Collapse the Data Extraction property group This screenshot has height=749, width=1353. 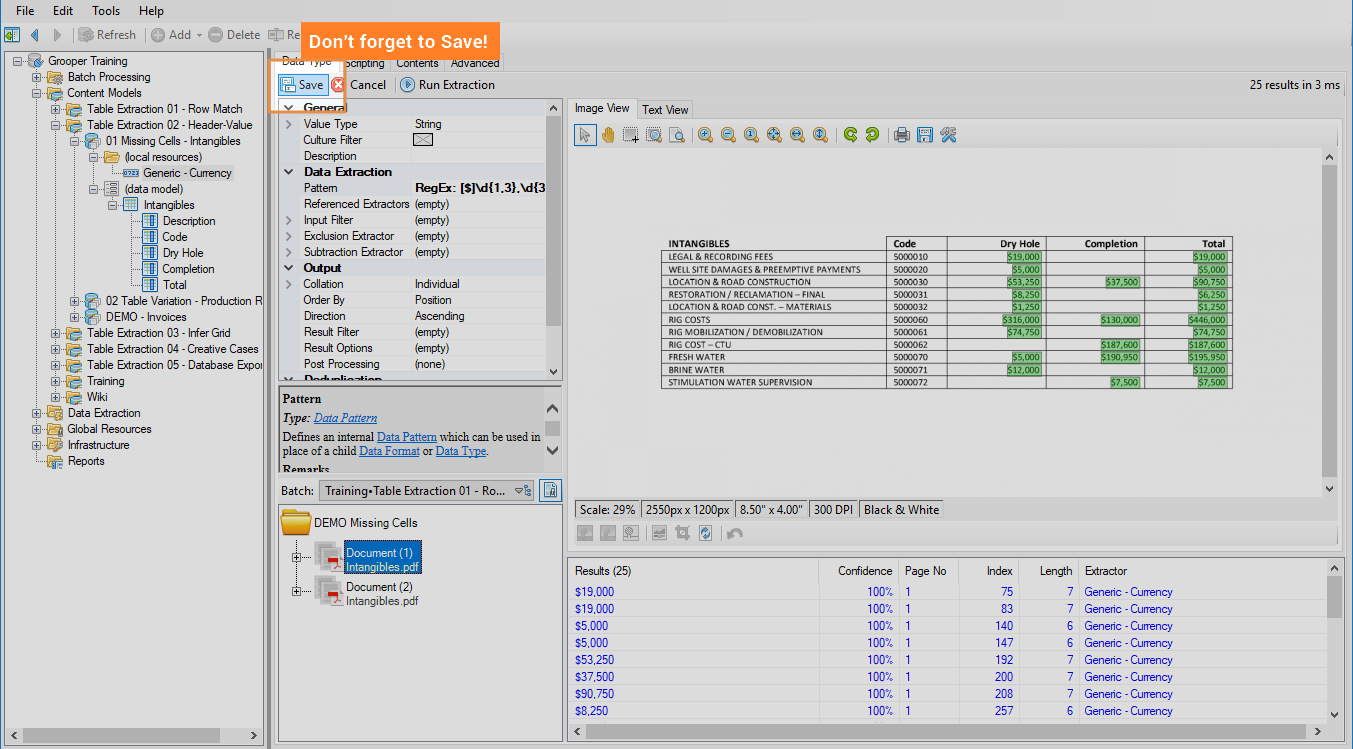289,172
